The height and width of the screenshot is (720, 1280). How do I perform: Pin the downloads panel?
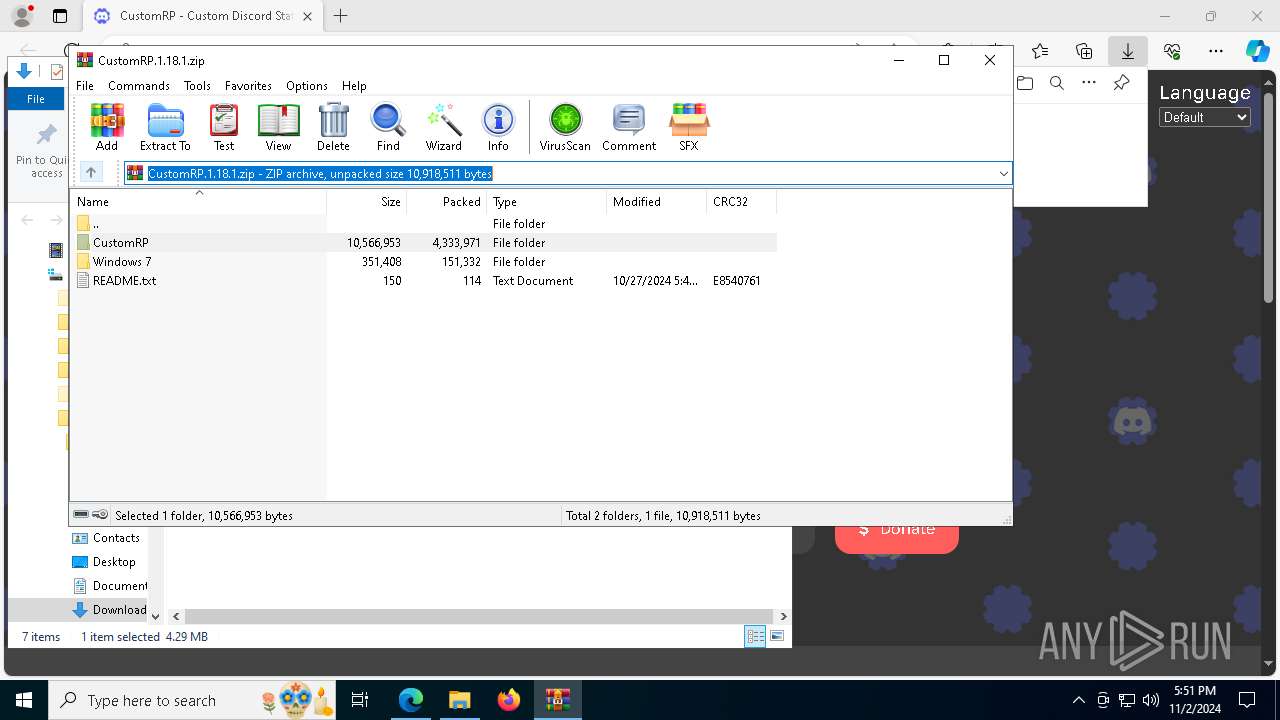1121,83
